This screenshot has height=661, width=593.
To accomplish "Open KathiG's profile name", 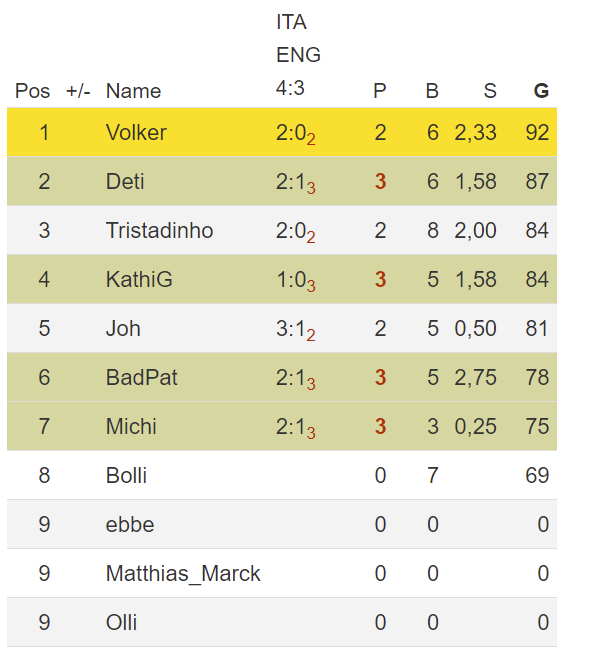I will coord(139,279).
